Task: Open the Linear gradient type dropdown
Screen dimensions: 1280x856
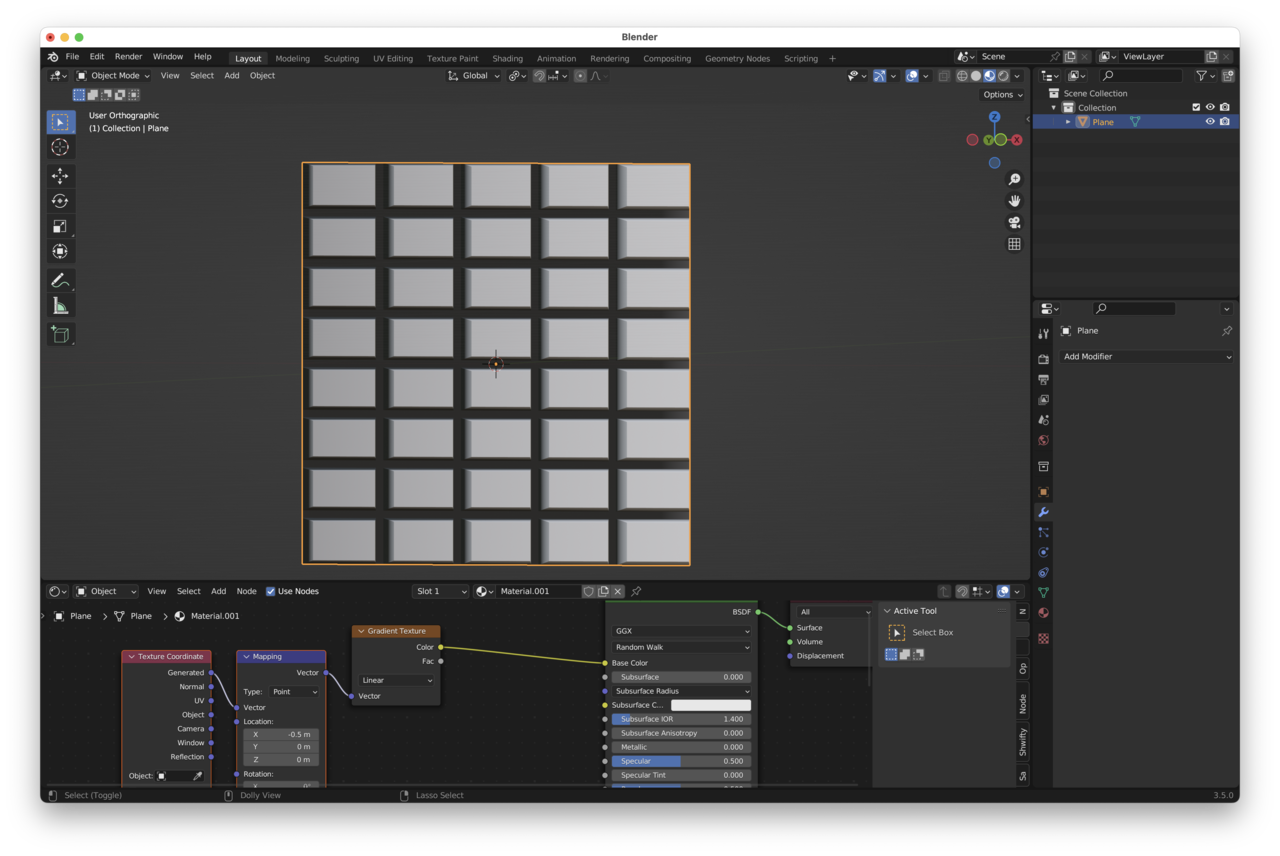Action: [397, 680]
